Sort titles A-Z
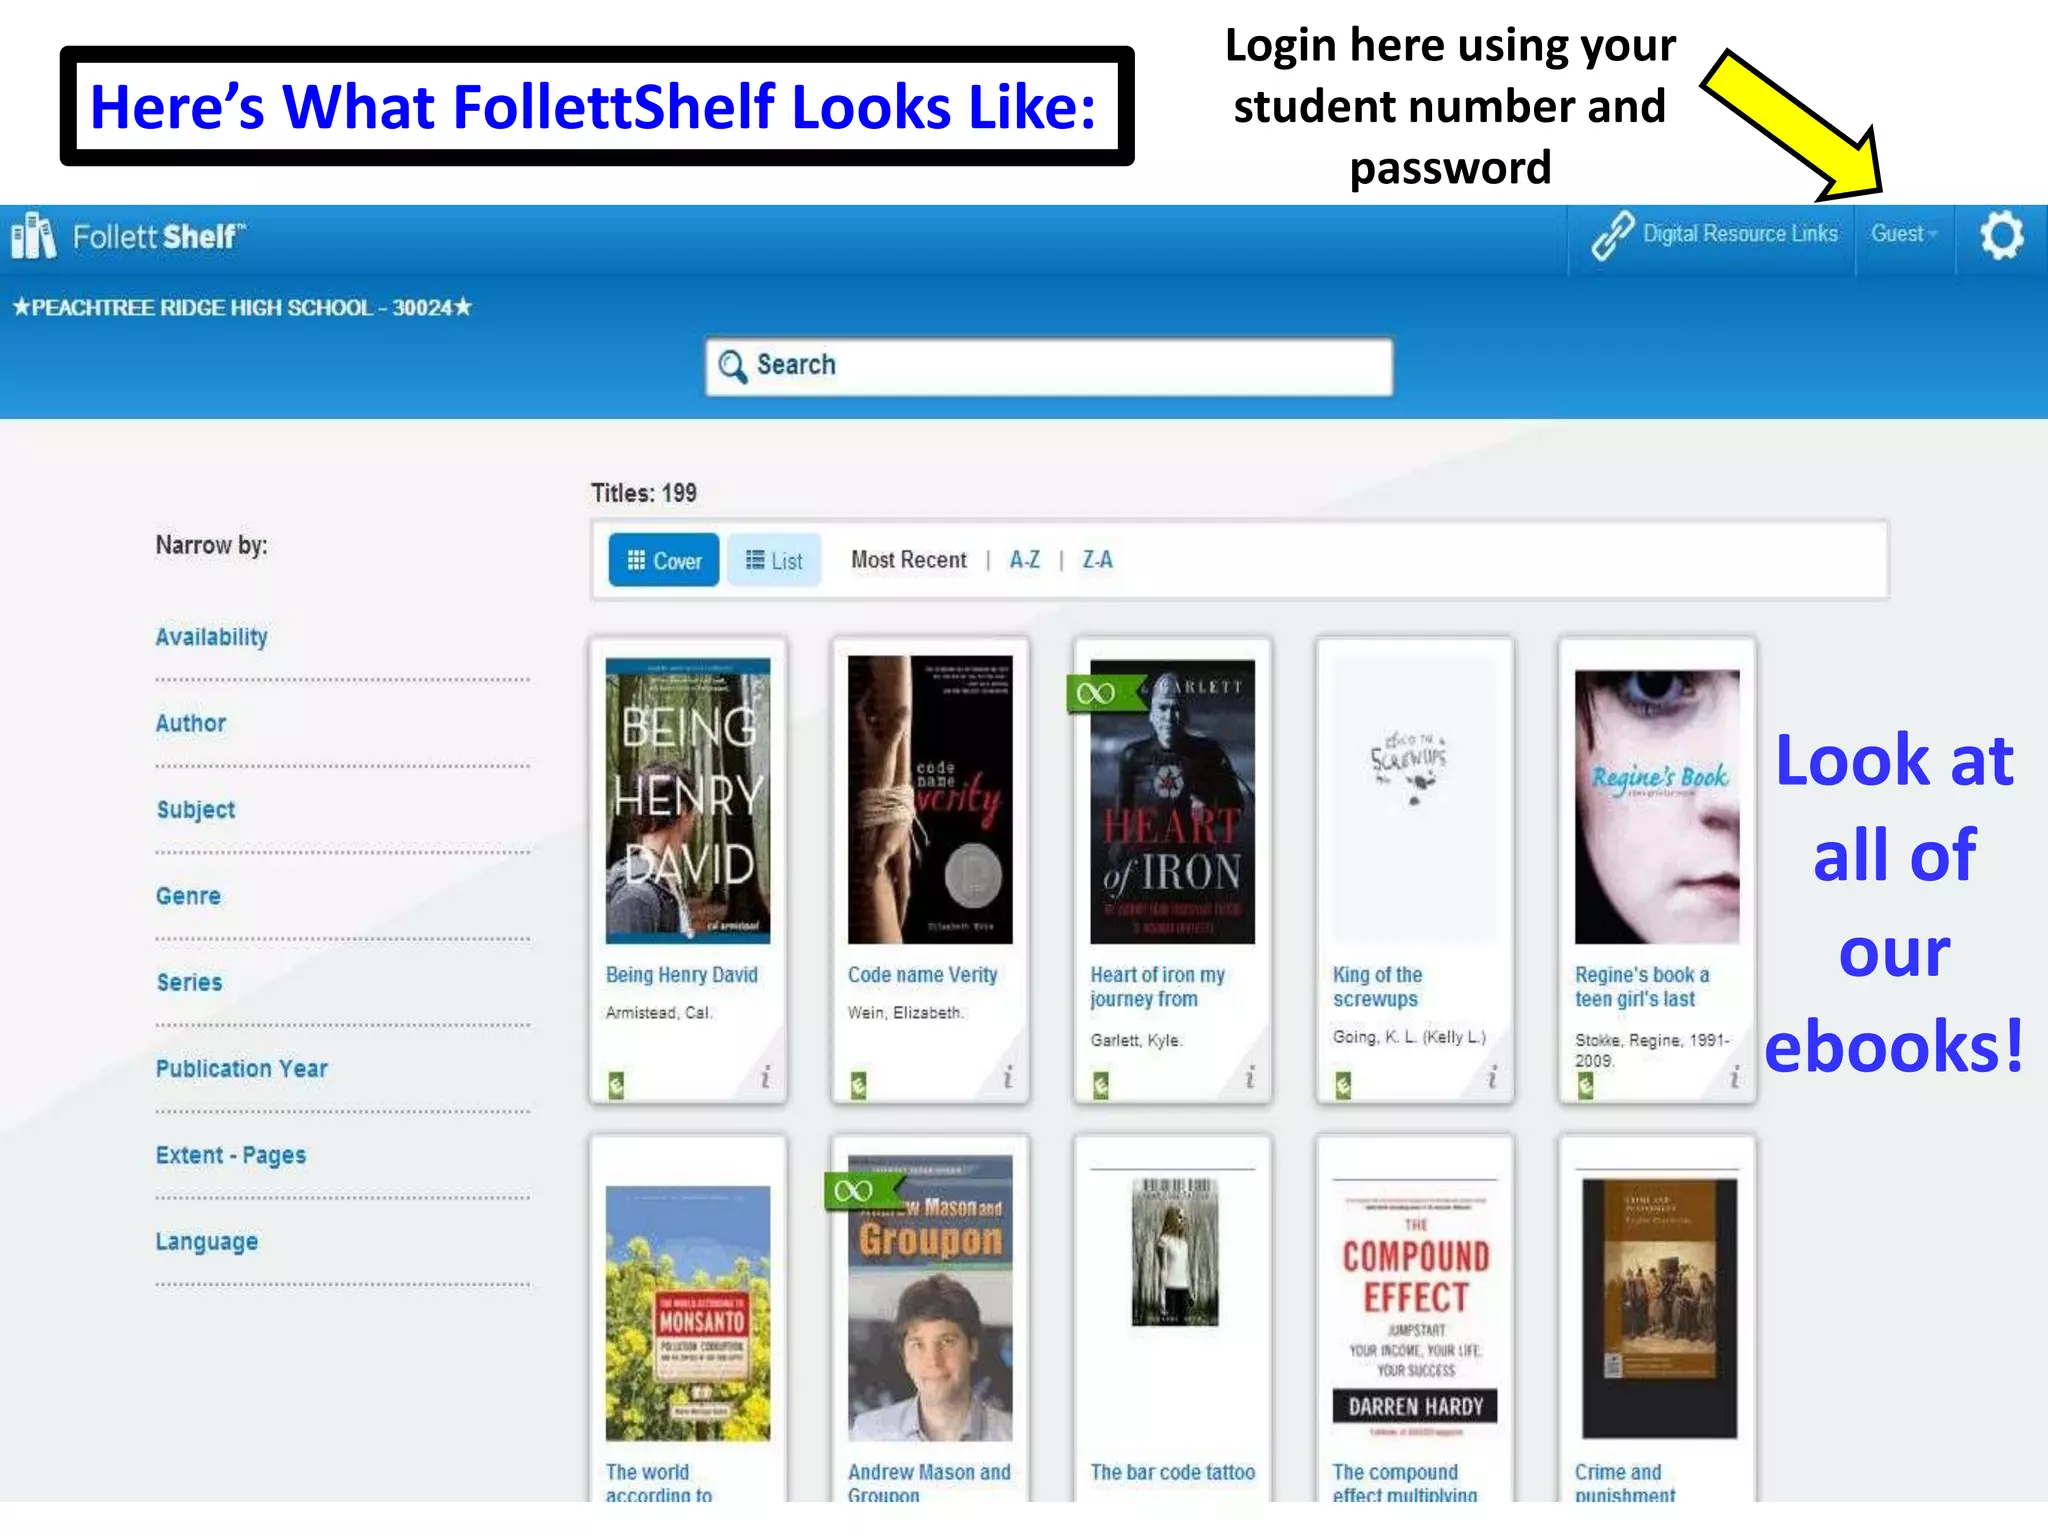This screenshot has width=2048, height=1536. 1025,560
